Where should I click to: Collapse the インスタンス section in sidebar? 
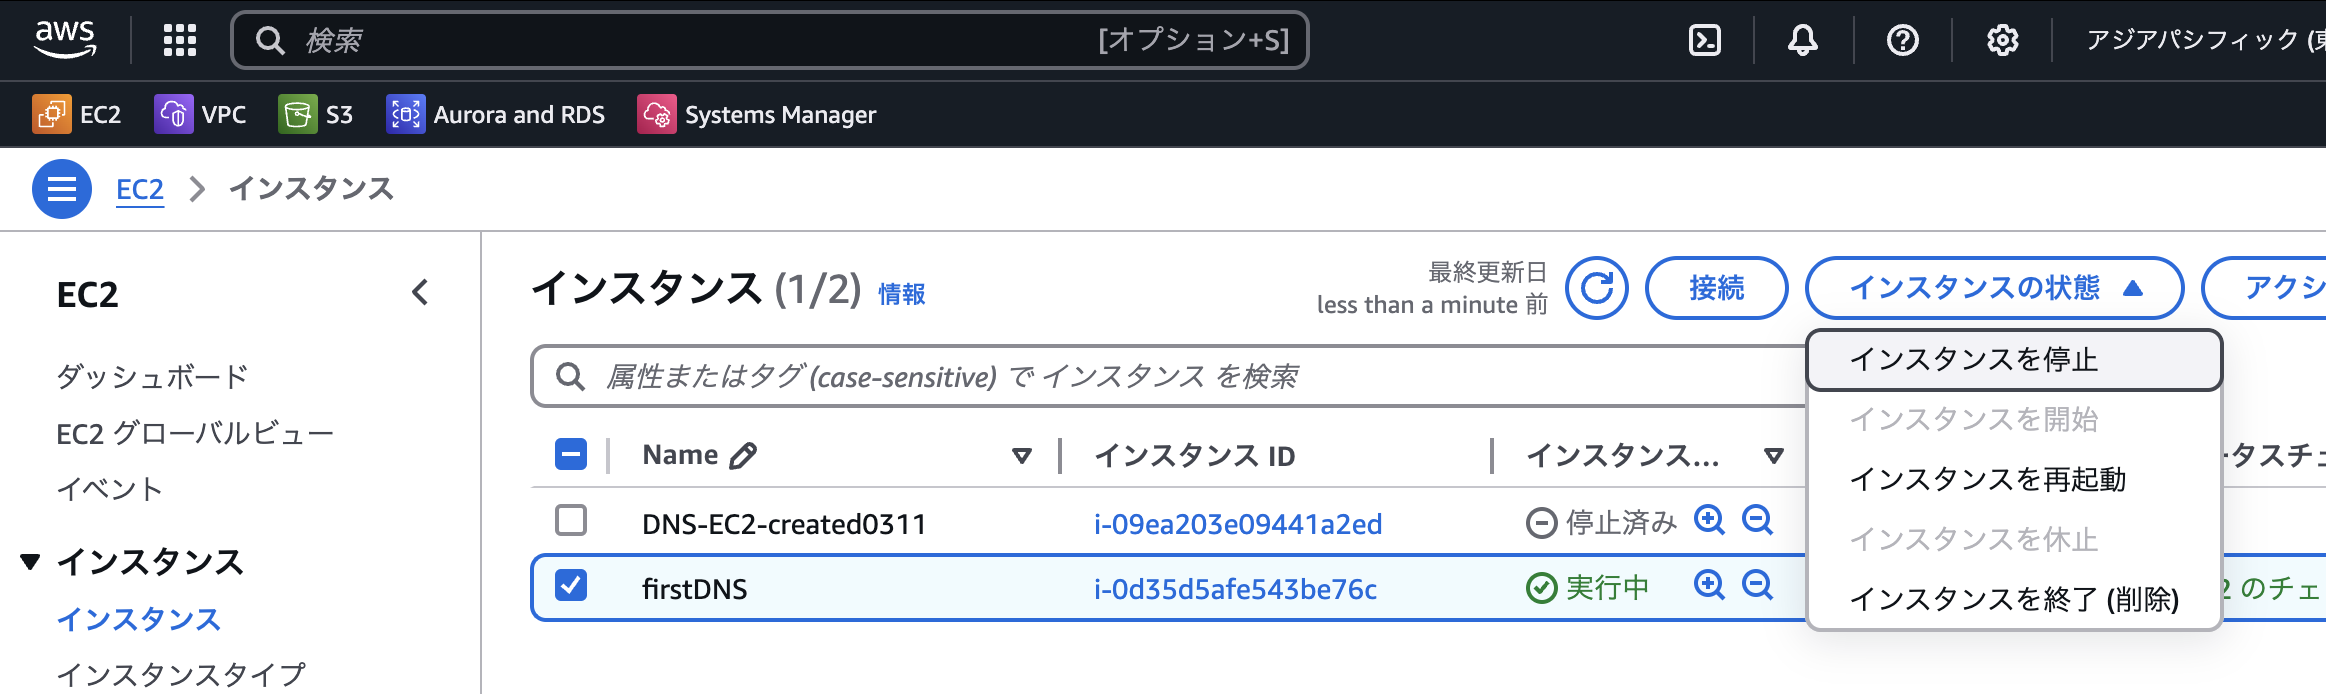[x=30, y=562]
